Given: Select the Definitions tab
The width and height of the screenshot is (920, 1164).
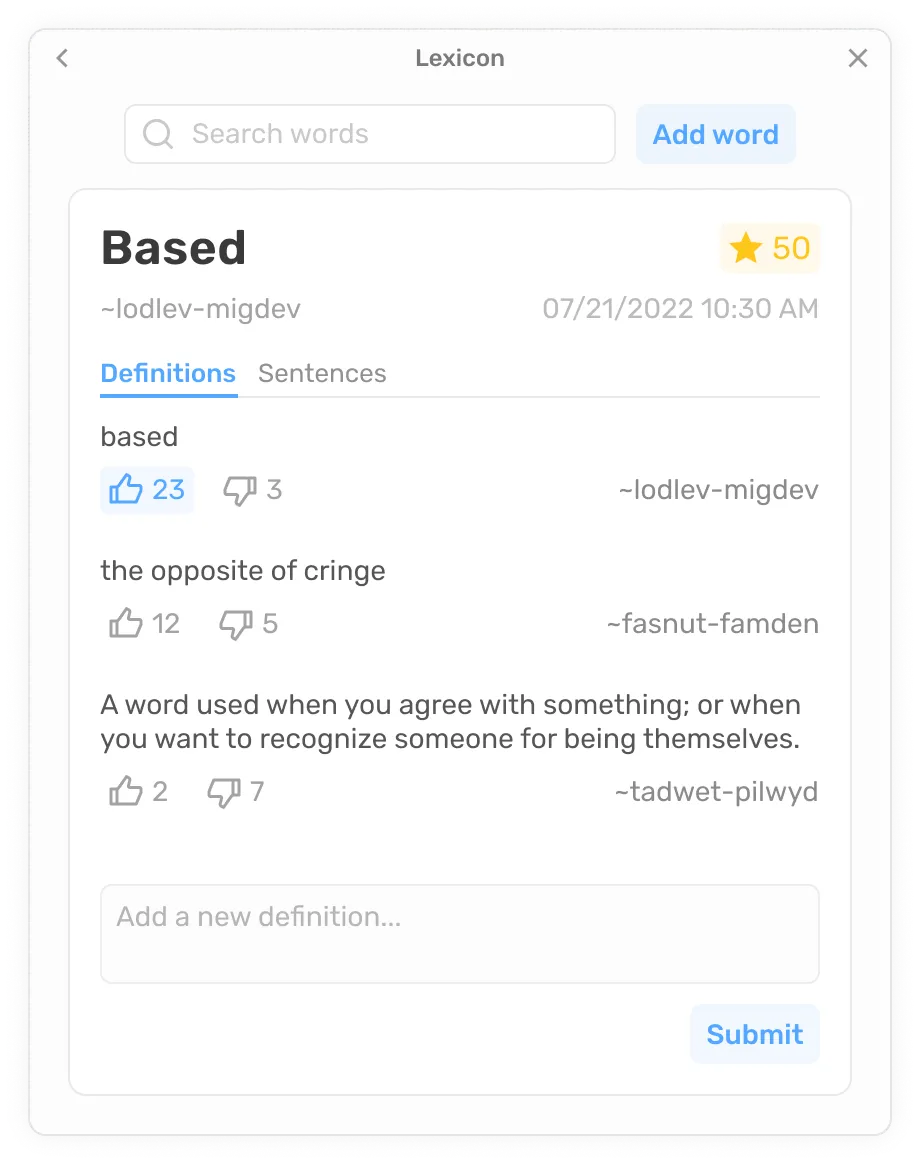Looking at the screenshot, I should [x=168, y=374].
